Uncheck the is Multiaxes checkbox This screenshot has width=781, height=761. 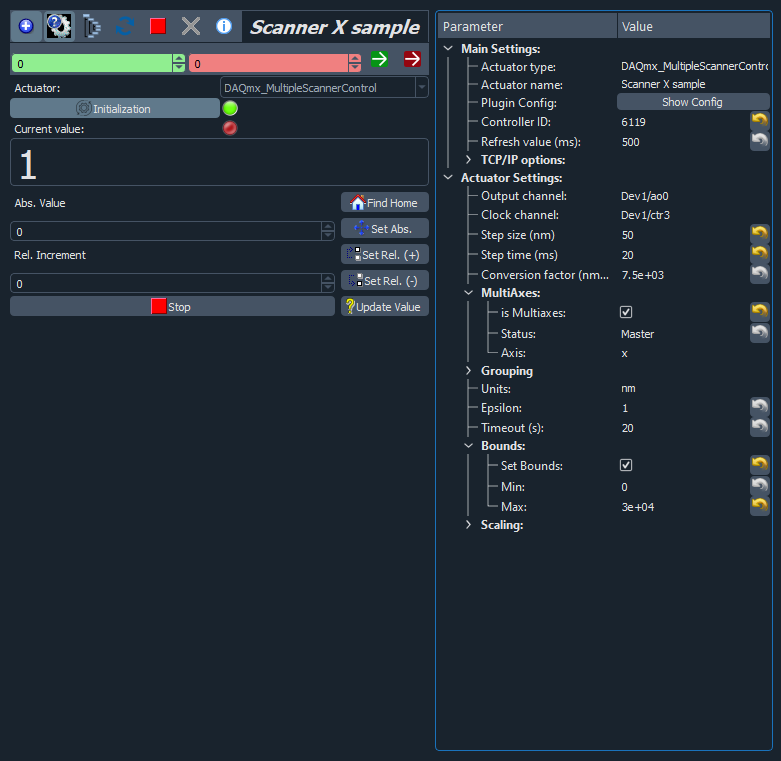click(626, 312)
